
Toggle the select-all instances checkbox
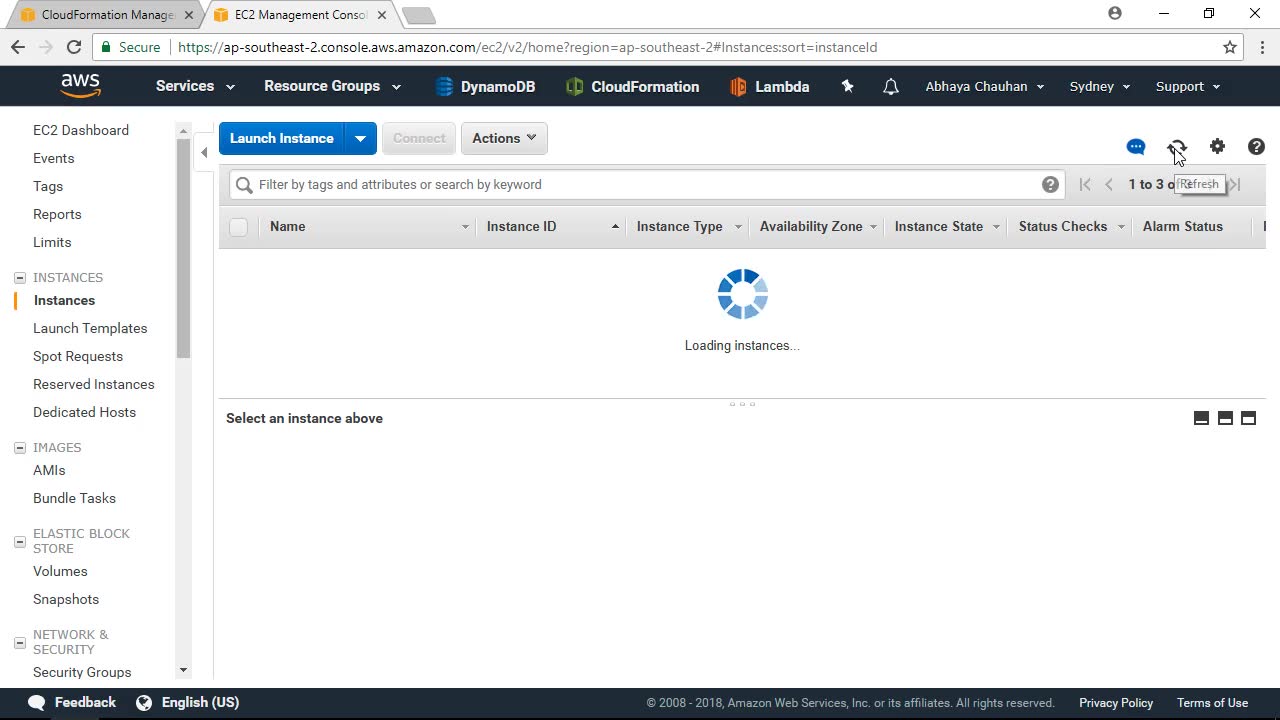pyautogui.click(x=238, y=227)
